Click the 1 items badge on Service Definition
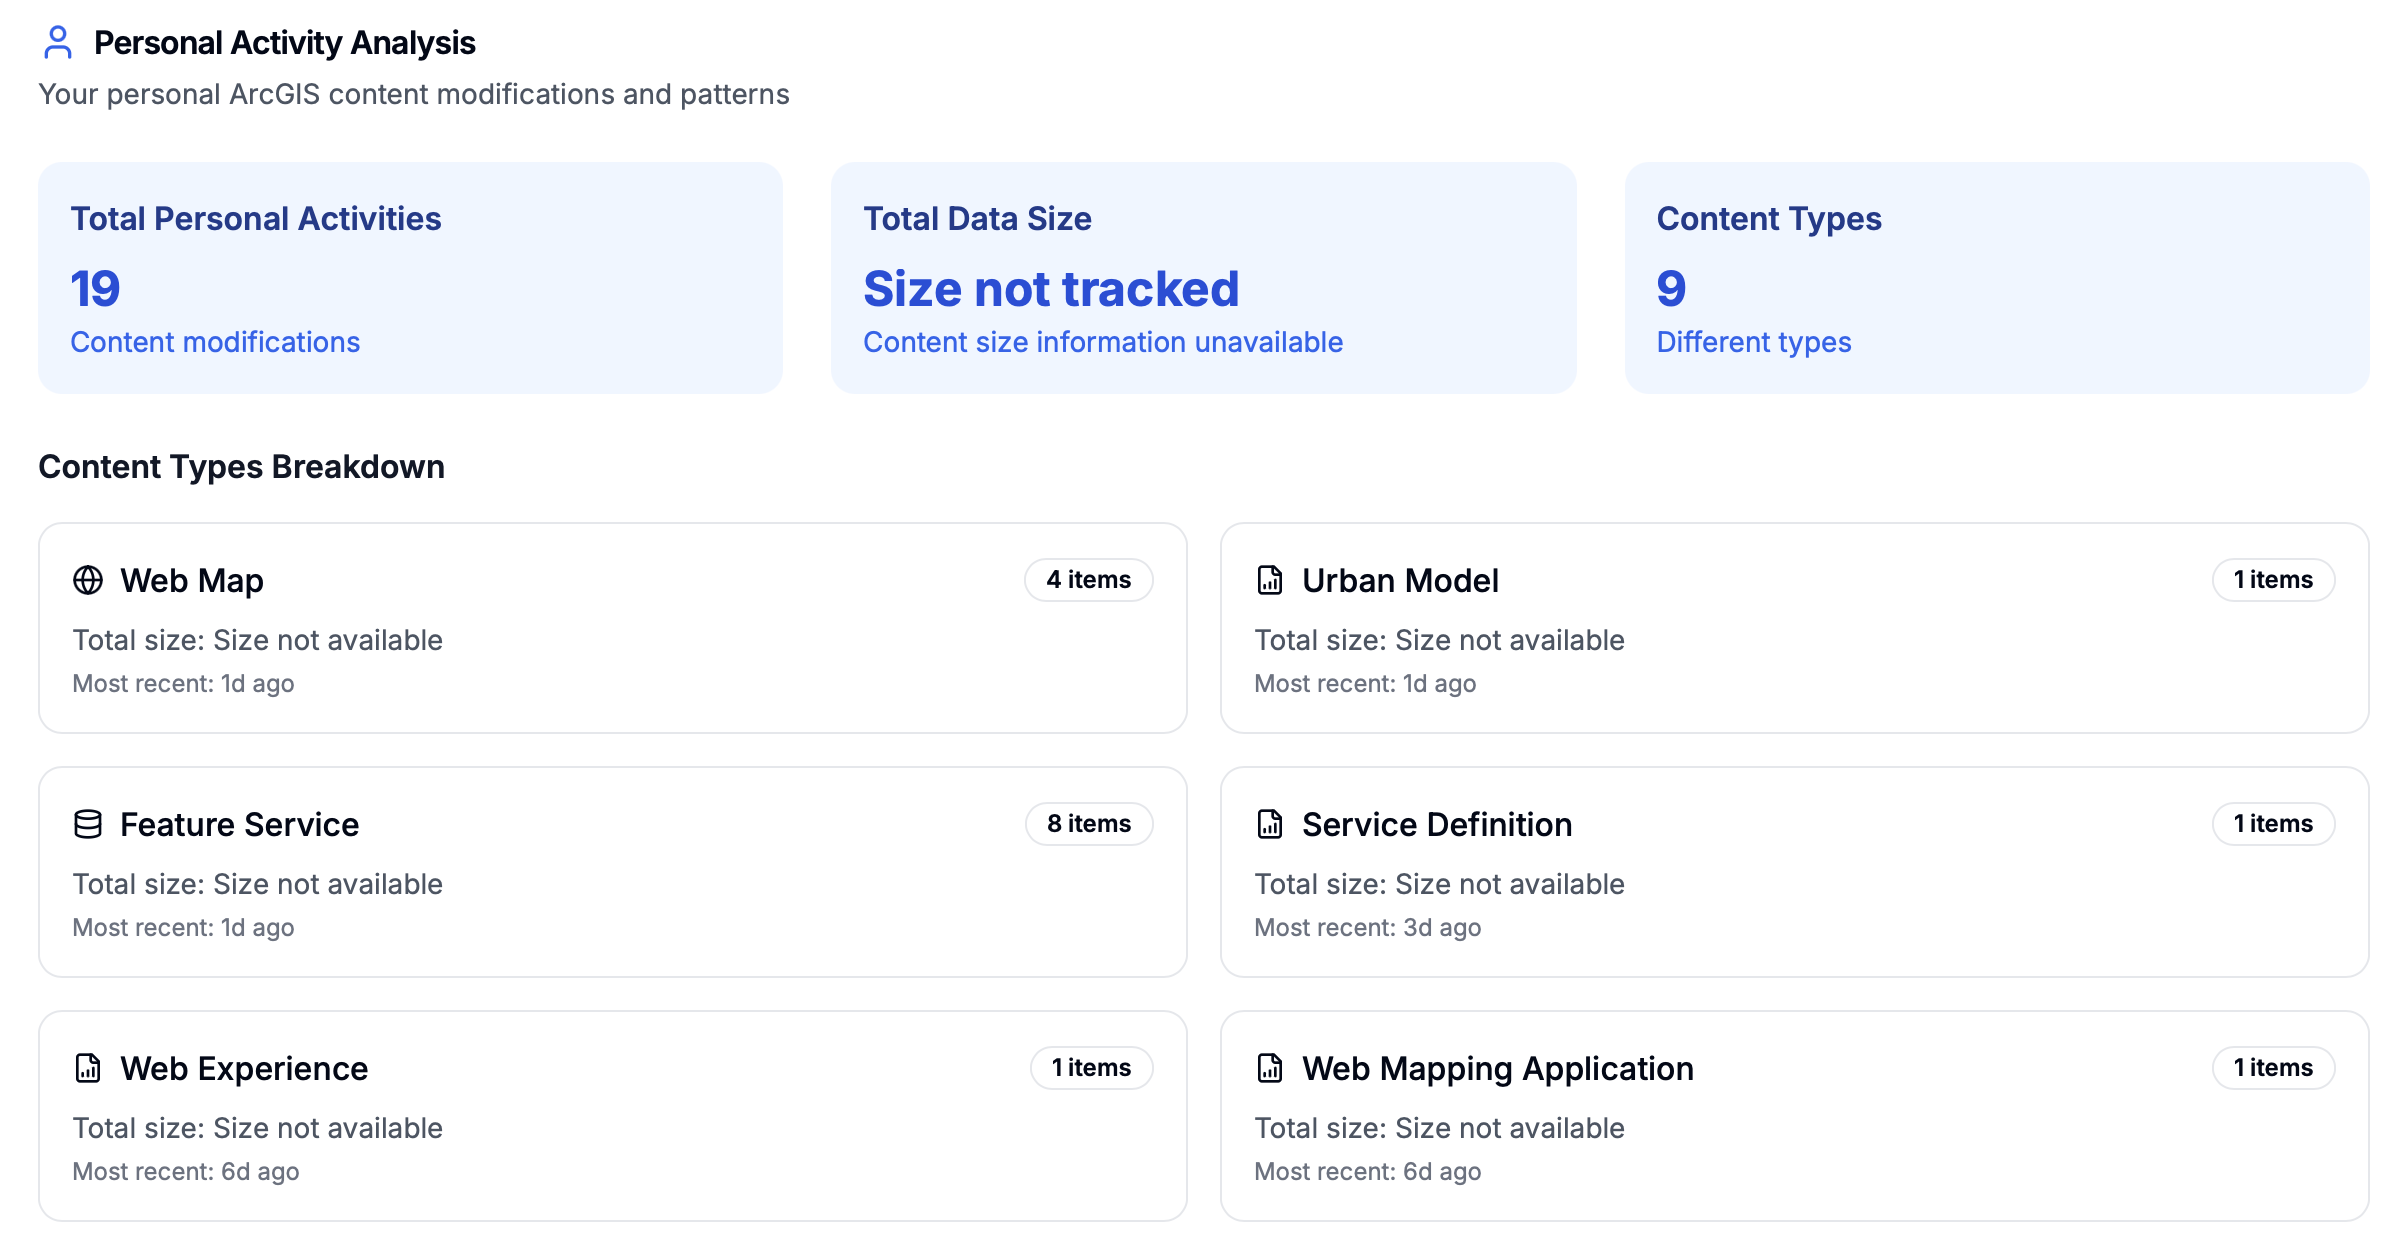Image resolution: width=2398 pixels, height=1244 pixels. point(2272,824)
